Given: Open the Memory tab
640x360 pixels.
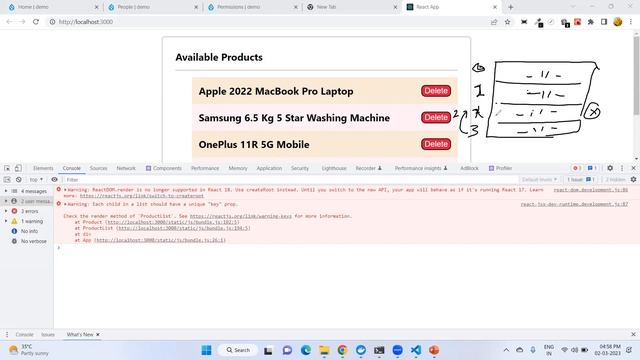Looking at the screenshot, I should pyautogui.click(x=238, y=168).
